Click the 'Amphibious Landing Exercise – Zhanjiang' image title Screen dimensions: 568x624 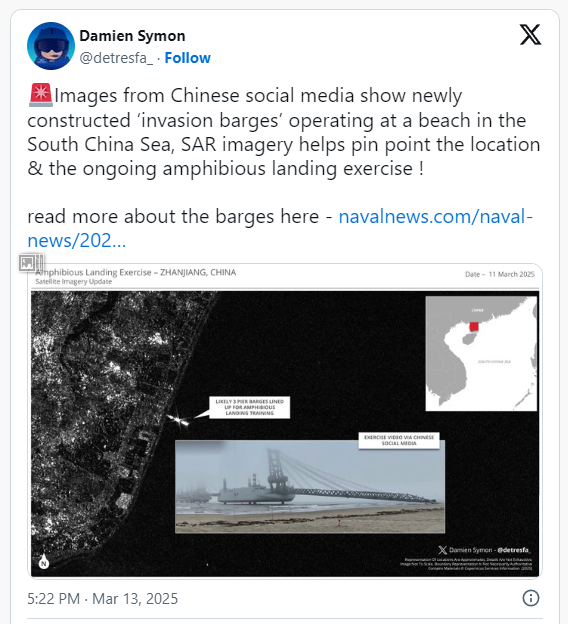[x=136, y=272]
